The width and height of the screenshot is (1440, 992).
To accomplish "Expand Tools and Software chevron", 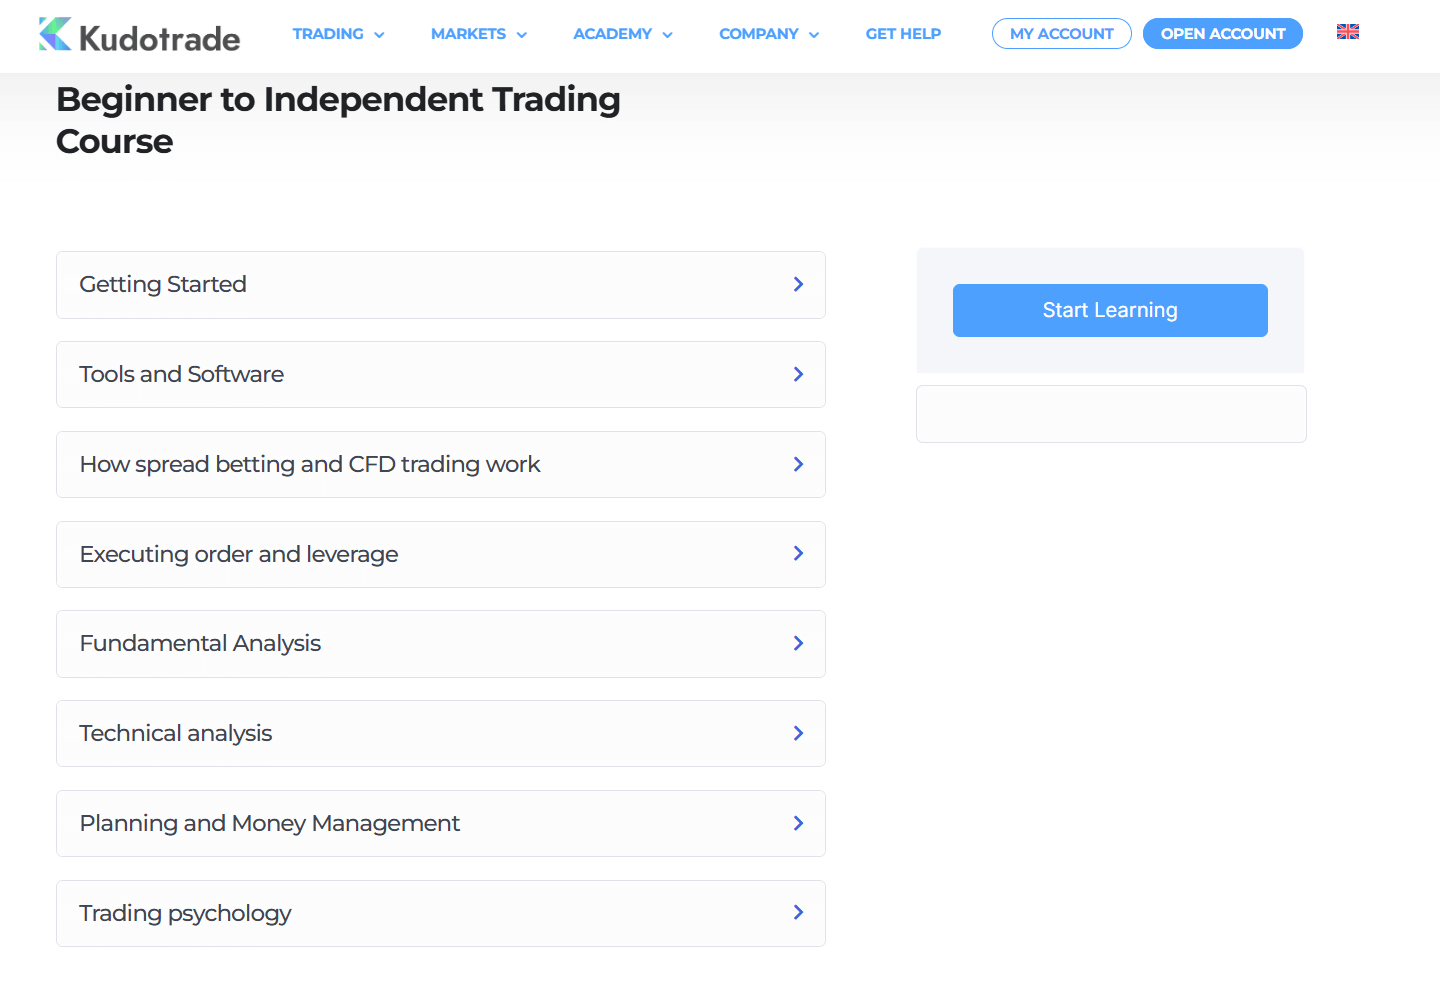I will point(798,374).
